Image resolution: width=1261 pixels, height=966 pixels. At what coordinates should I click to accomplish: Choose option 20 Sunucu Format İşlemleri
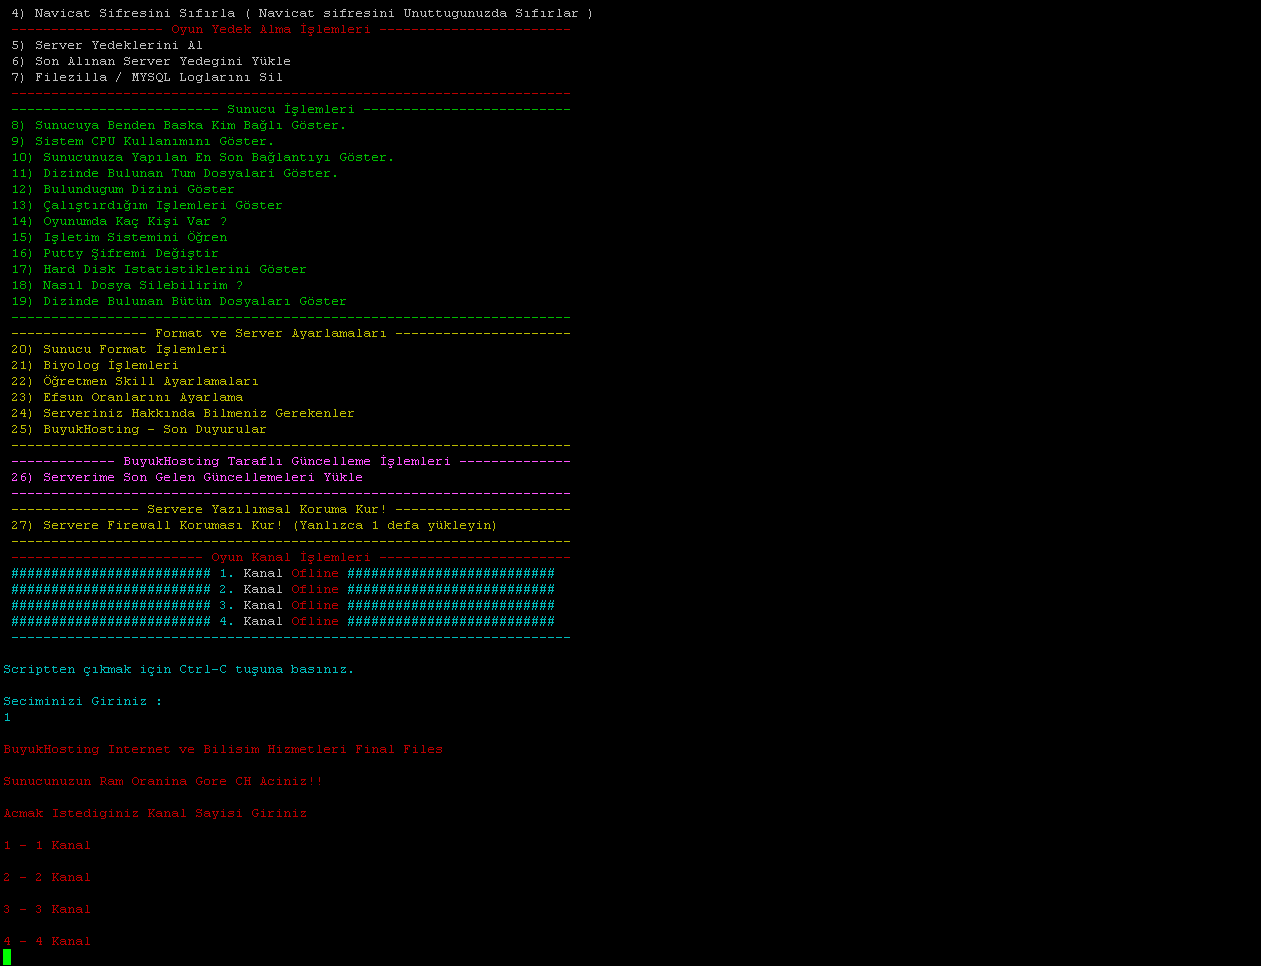[119, 349]
